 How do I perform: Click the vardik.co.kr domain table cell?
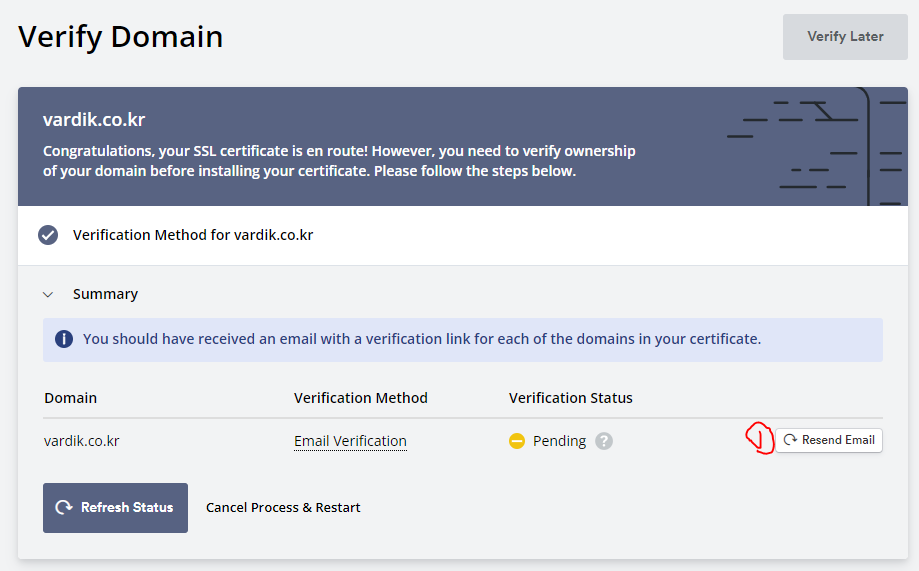pyautogui.click(x=81, y=441)
